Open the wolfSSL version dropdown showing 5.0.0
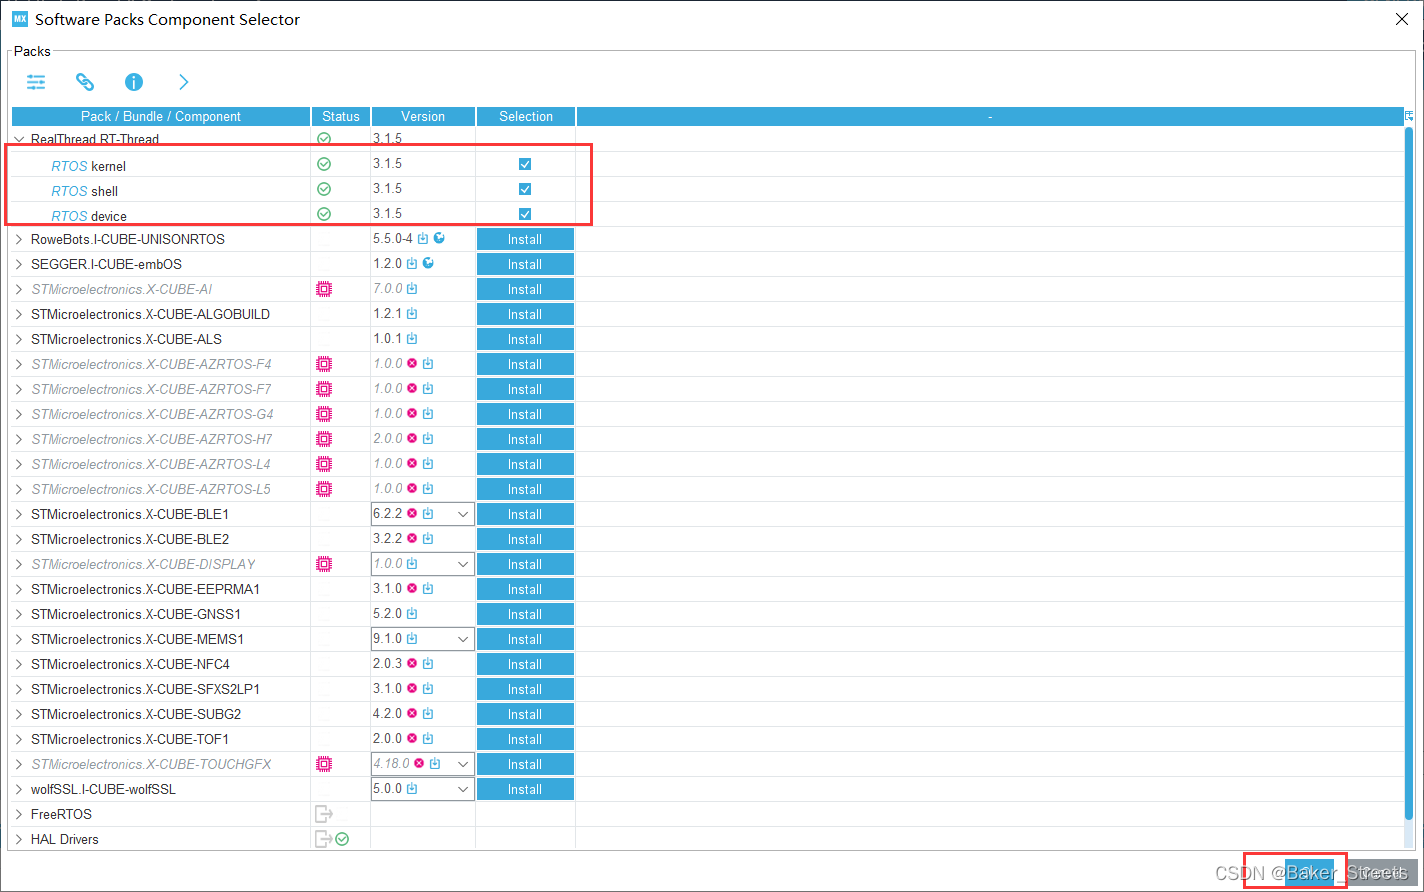The width and height of the screenshot is (1424, 892). (x=463, y=789)
